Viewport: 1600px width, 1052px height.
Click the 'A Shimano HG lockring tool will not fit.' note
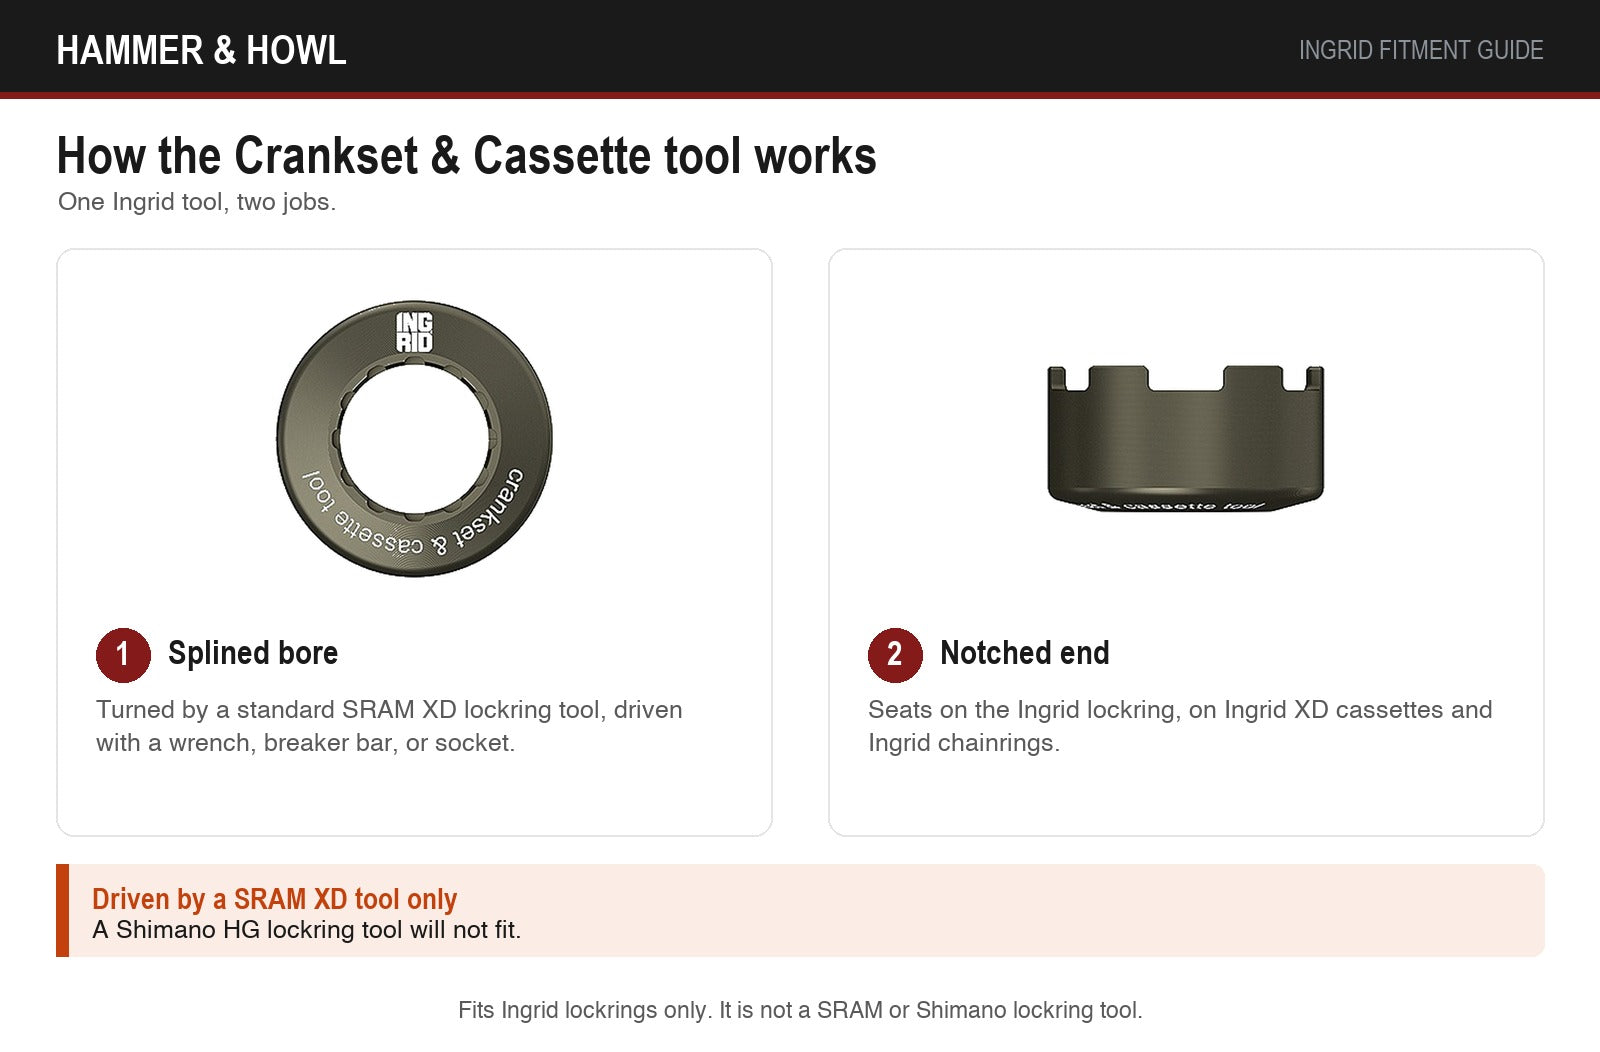(307, 930)
